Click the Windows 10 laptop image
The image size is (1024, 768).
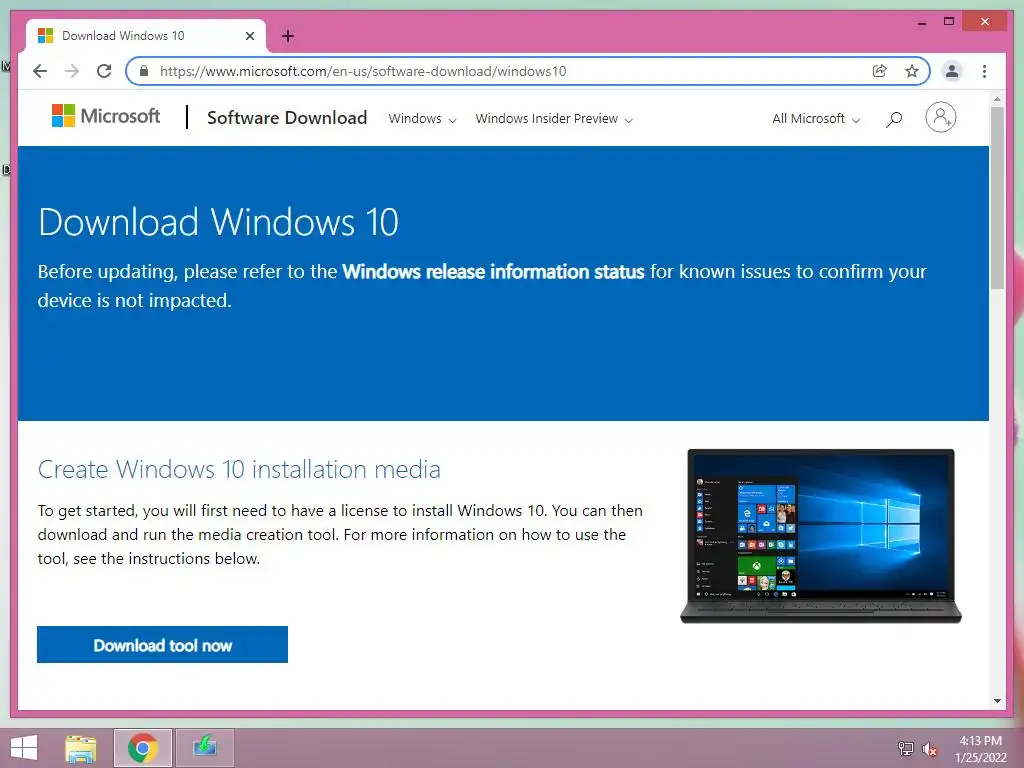pos(821,536)
